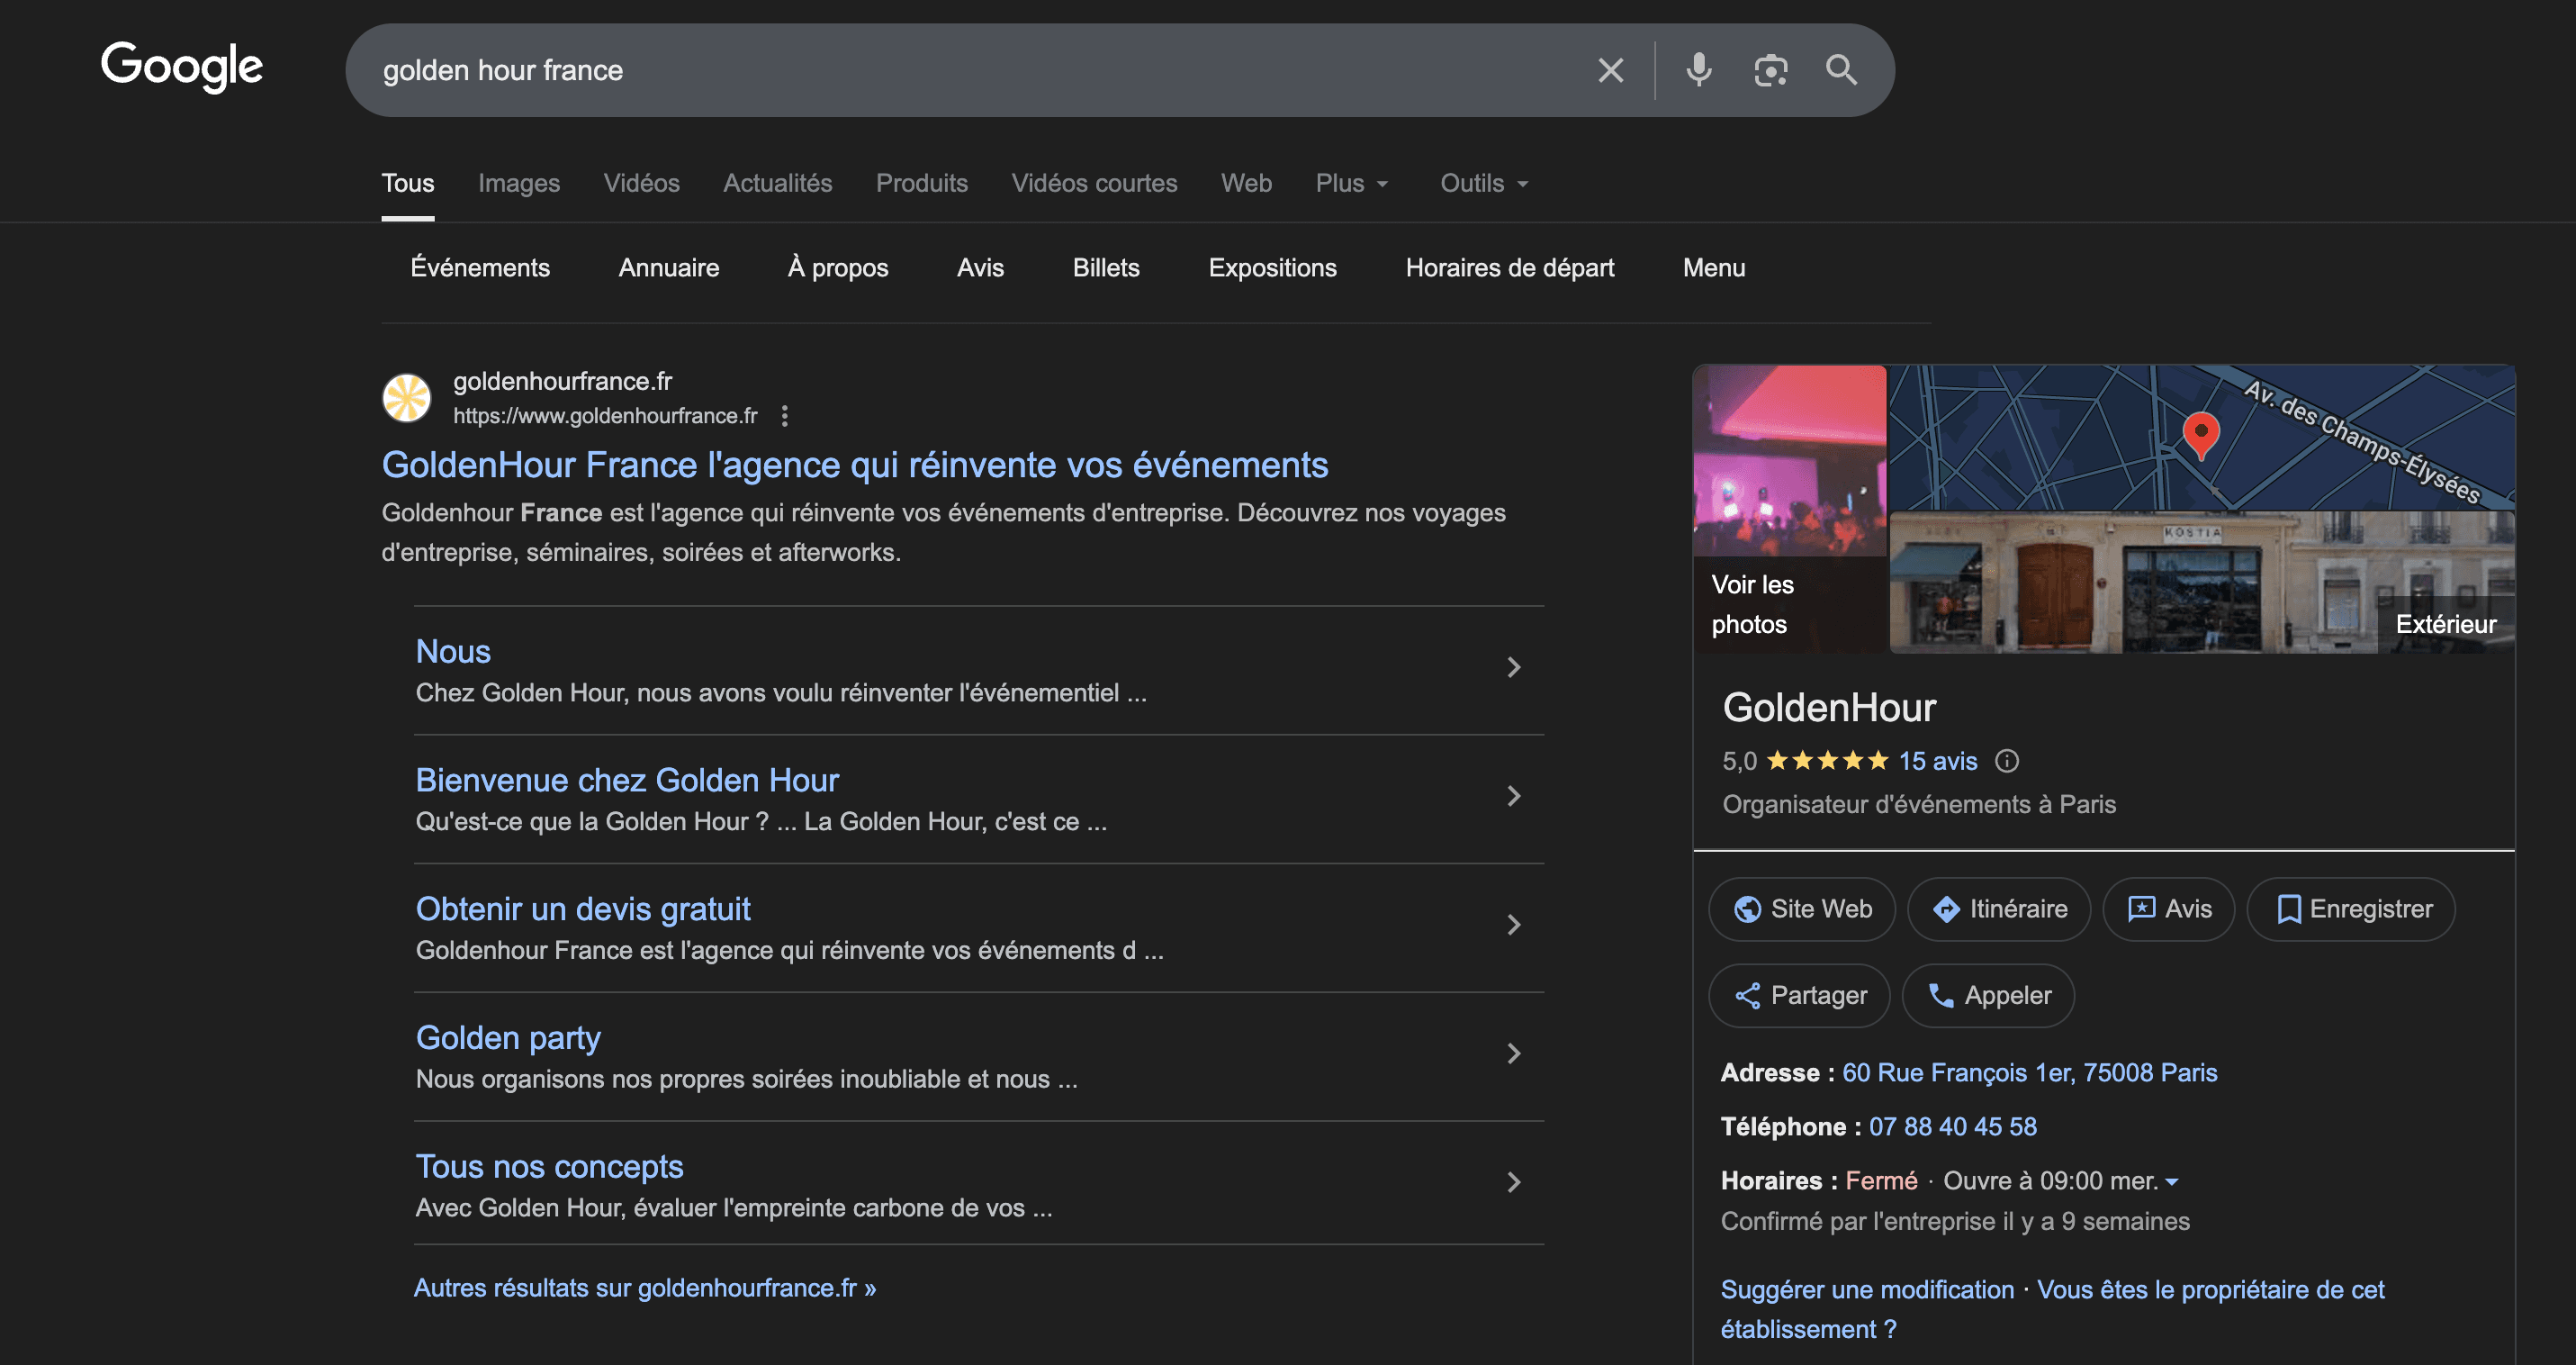Share the business with Partager button

pos(1799,995)
